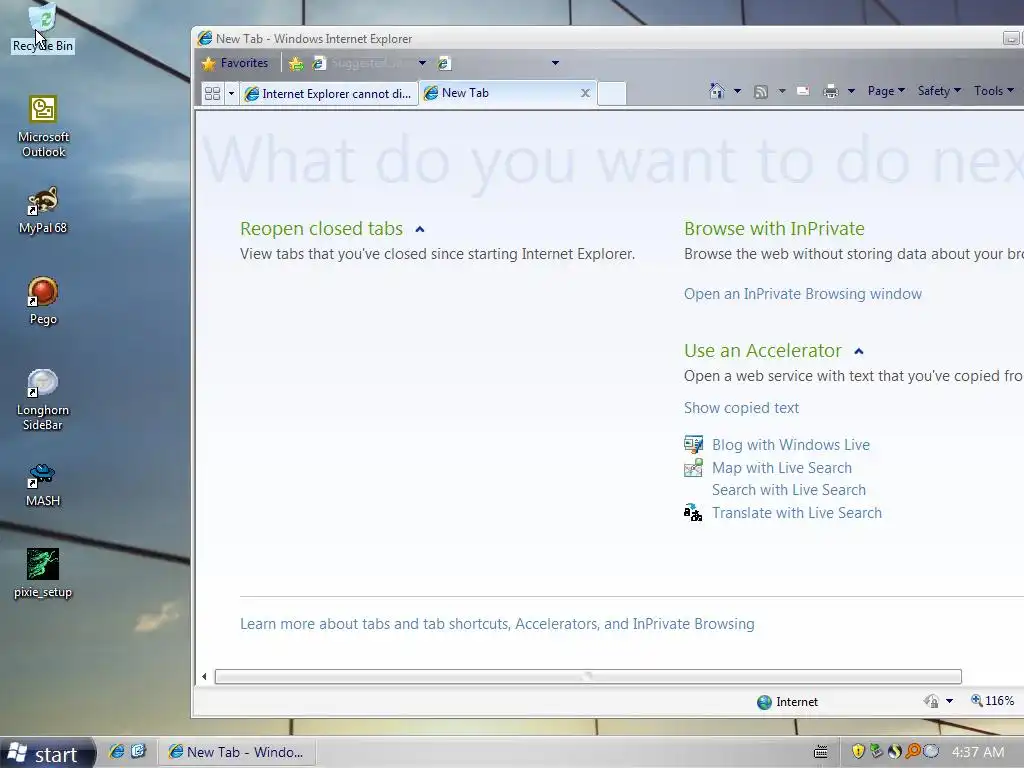The width and height of the screenshot is (1024, 768).
Task: Expand the Home button dropdown arrow
Action: (x=737, y=91)
